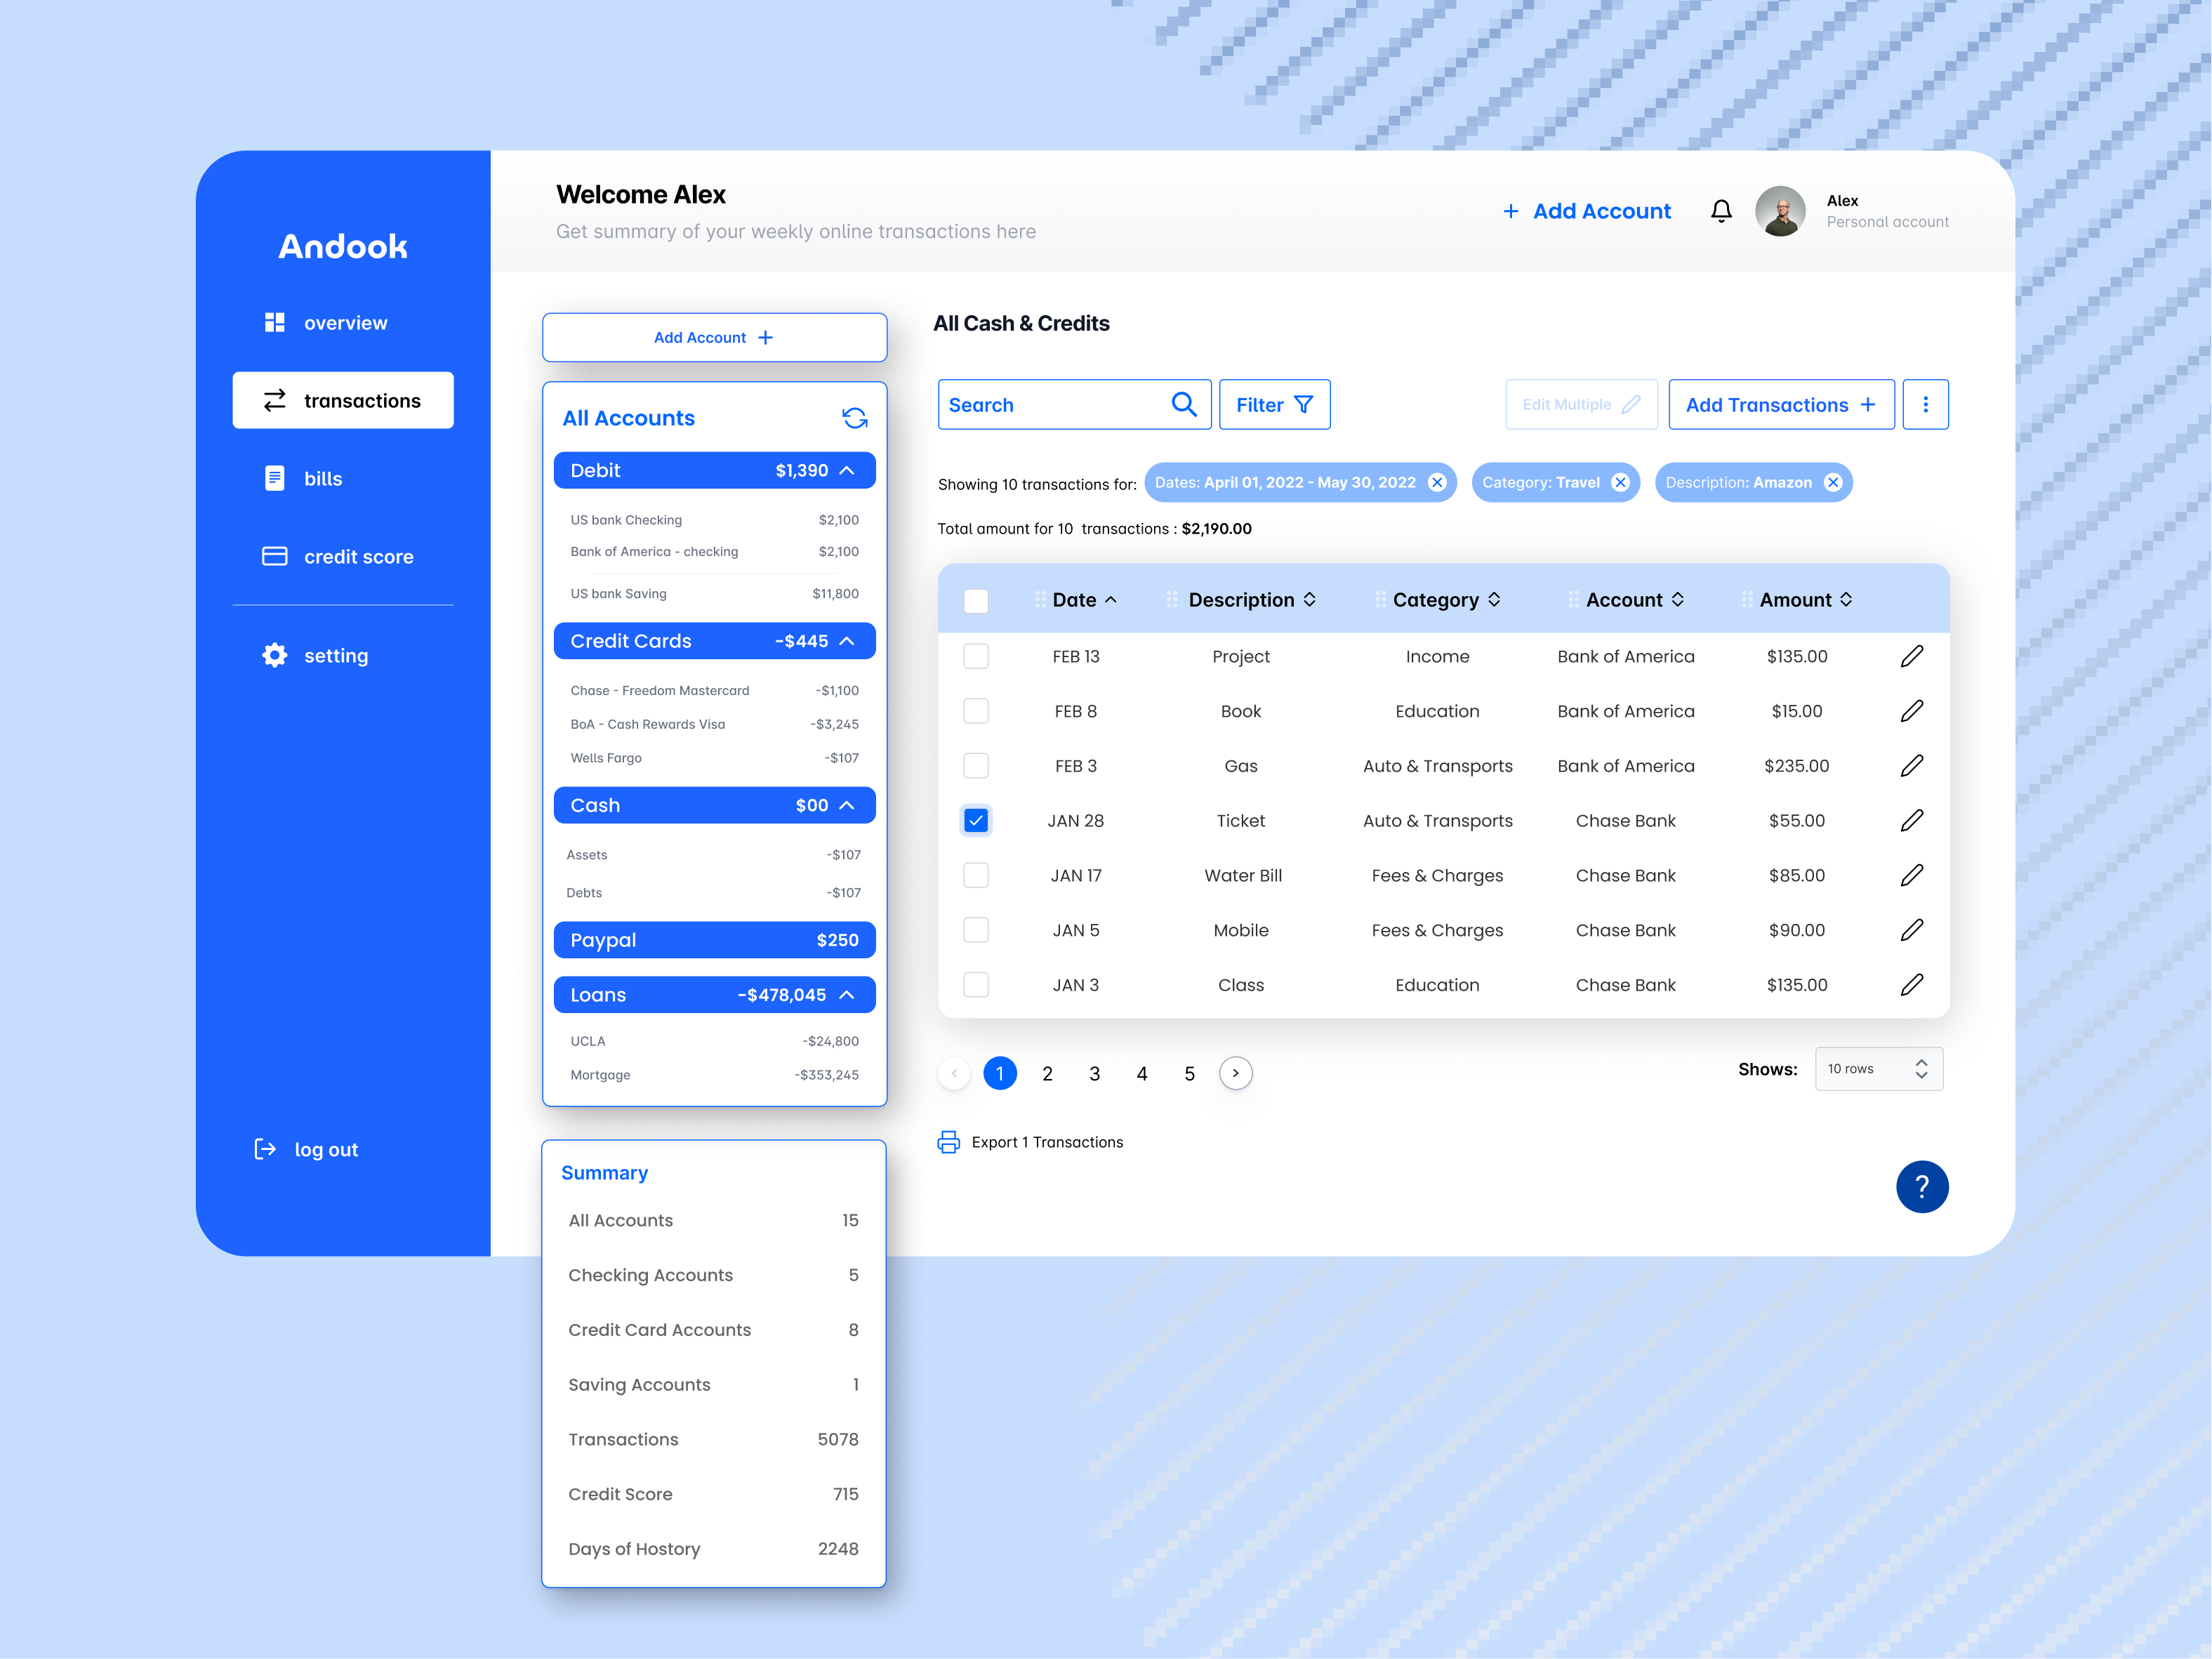Edit the Mobile transaction pencil icon

(x=1911, y=930)
